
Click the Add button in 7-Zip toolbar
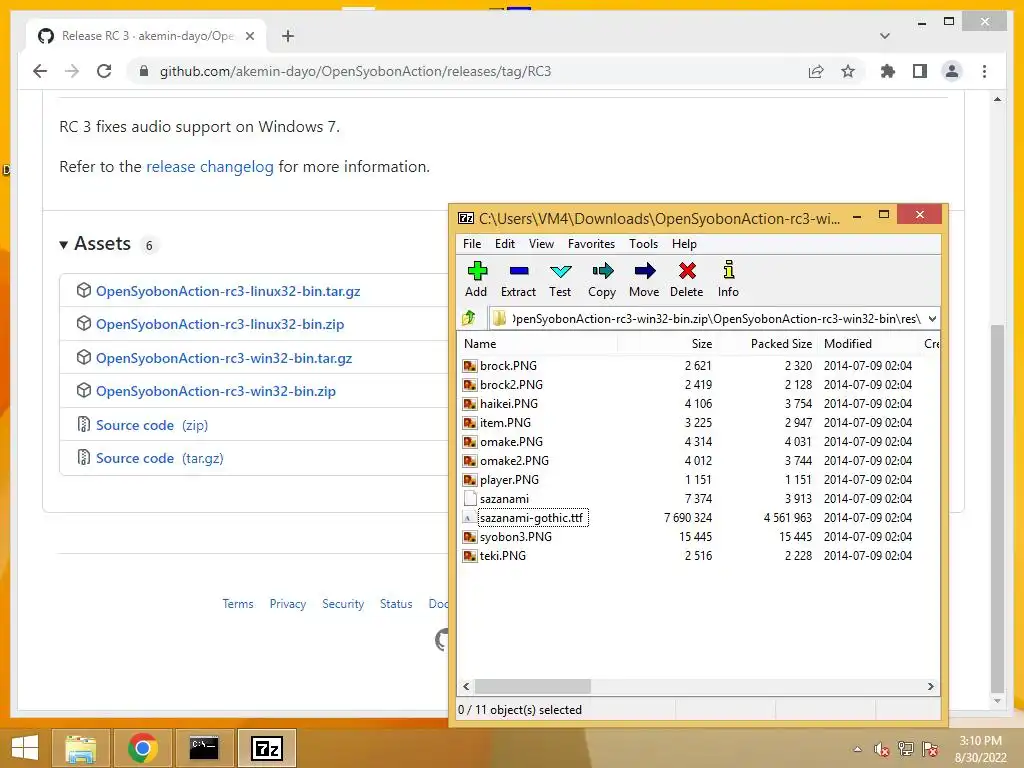[476, 279]
